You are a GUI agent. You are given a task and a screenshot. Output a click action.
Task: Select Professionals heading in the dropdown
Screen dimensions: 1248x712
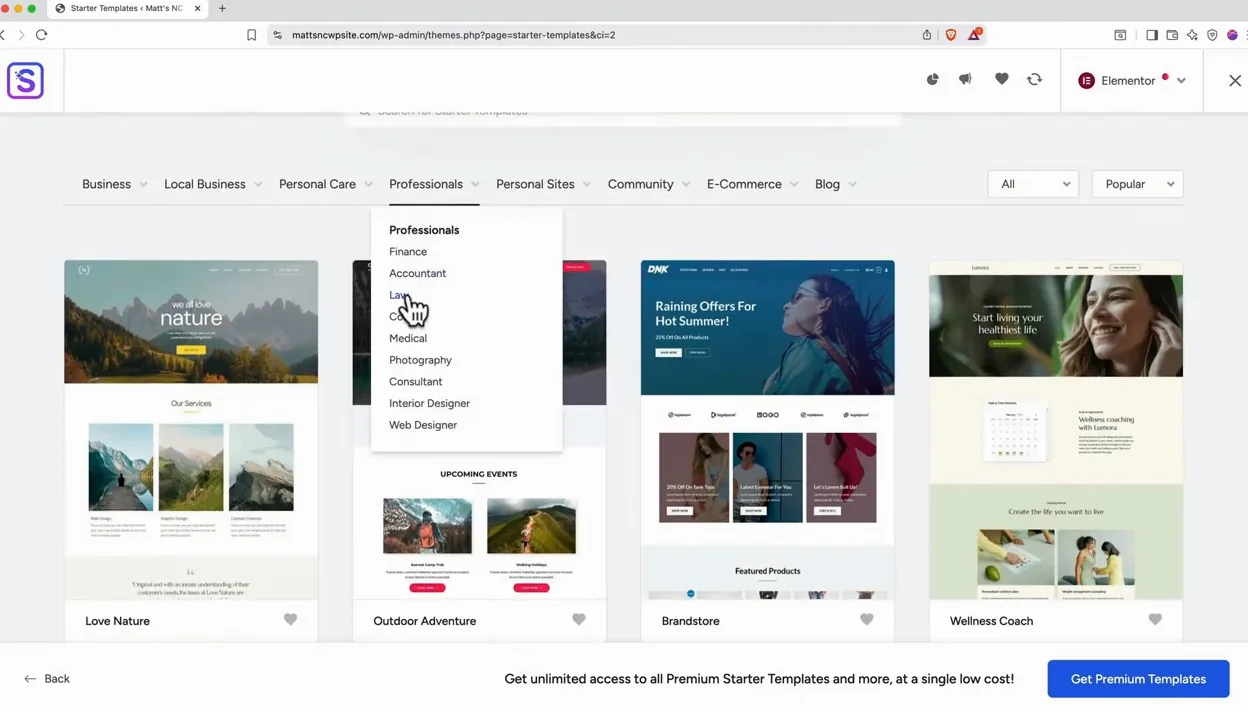click(x=424, y=230)
